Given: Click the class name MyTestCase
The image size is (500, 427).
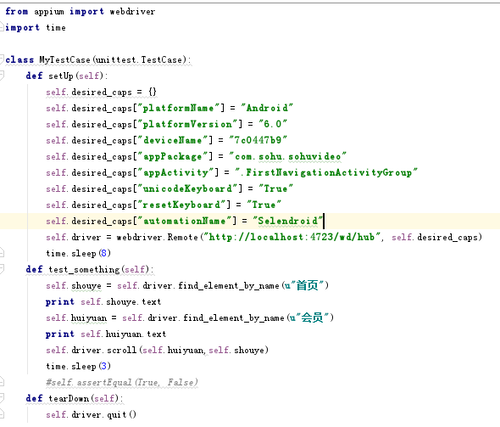Looking at the screenshot, I should [x=65, y=60].
